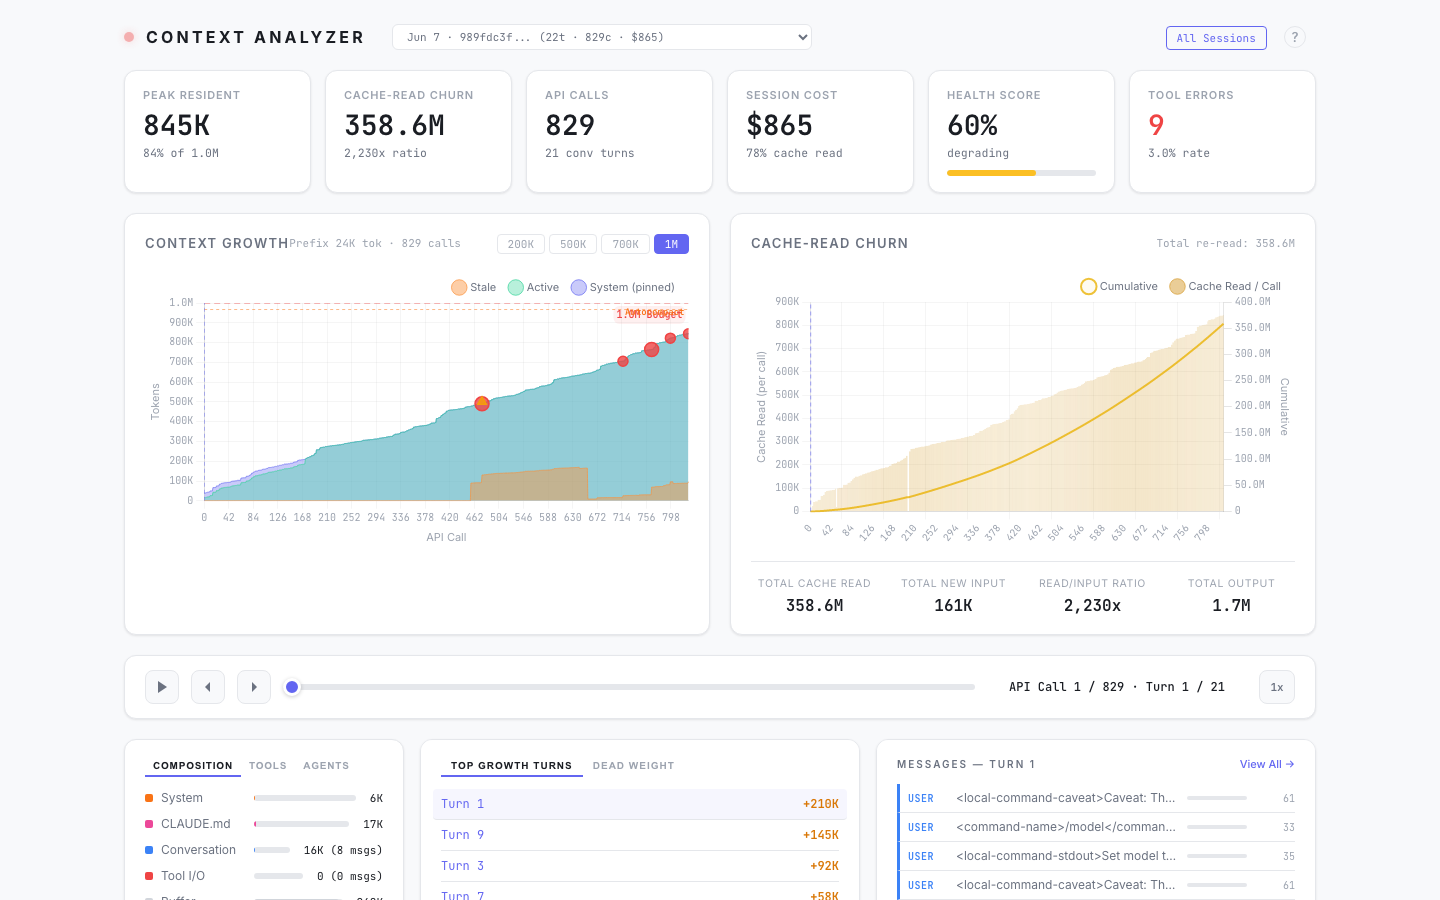
Task: Toggle the System (pinned) legend series
Action: click(x=622, y=287)
